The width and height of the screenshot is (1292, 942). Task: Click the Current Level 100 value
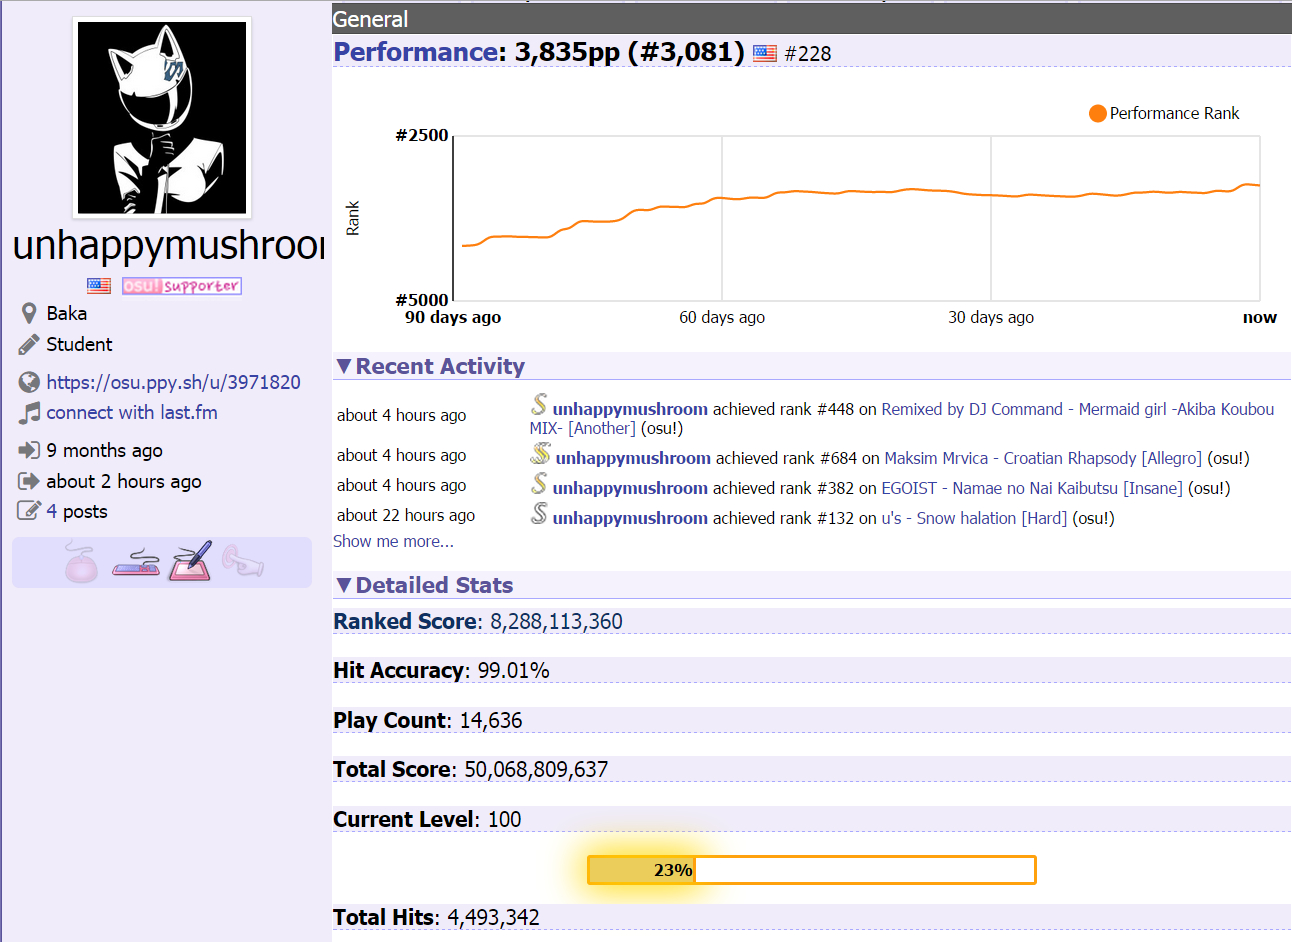[x=504, y=819]
